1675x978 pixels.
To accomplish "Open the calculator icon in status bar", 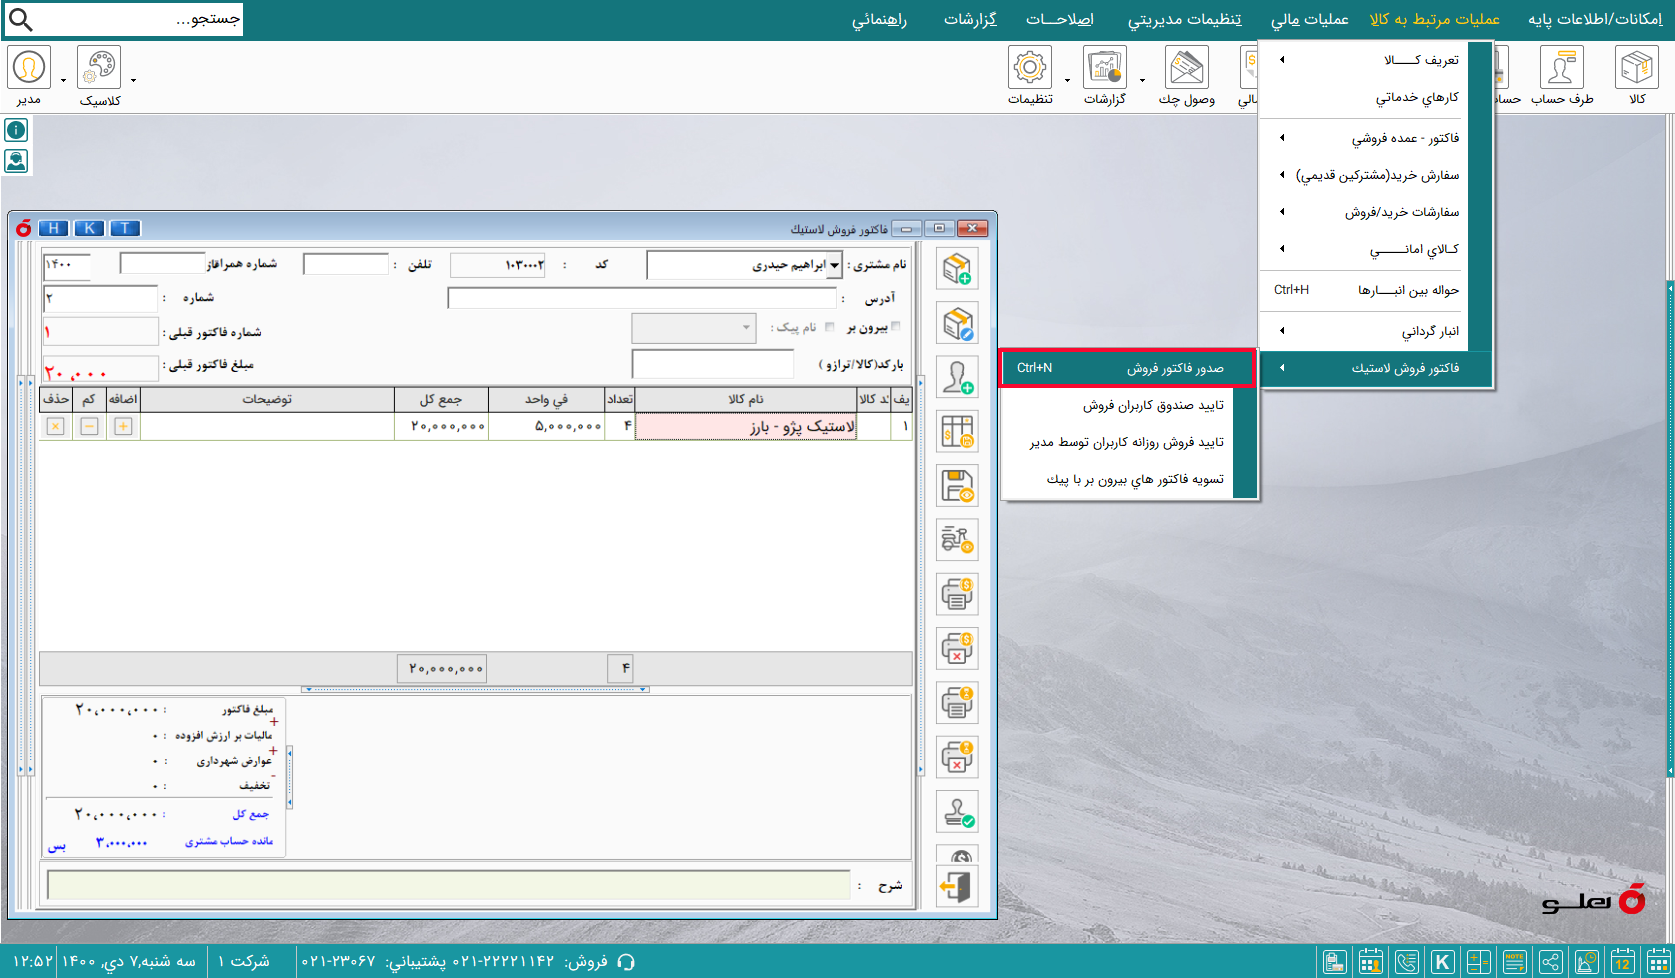I will click(x=1478, y=962).
